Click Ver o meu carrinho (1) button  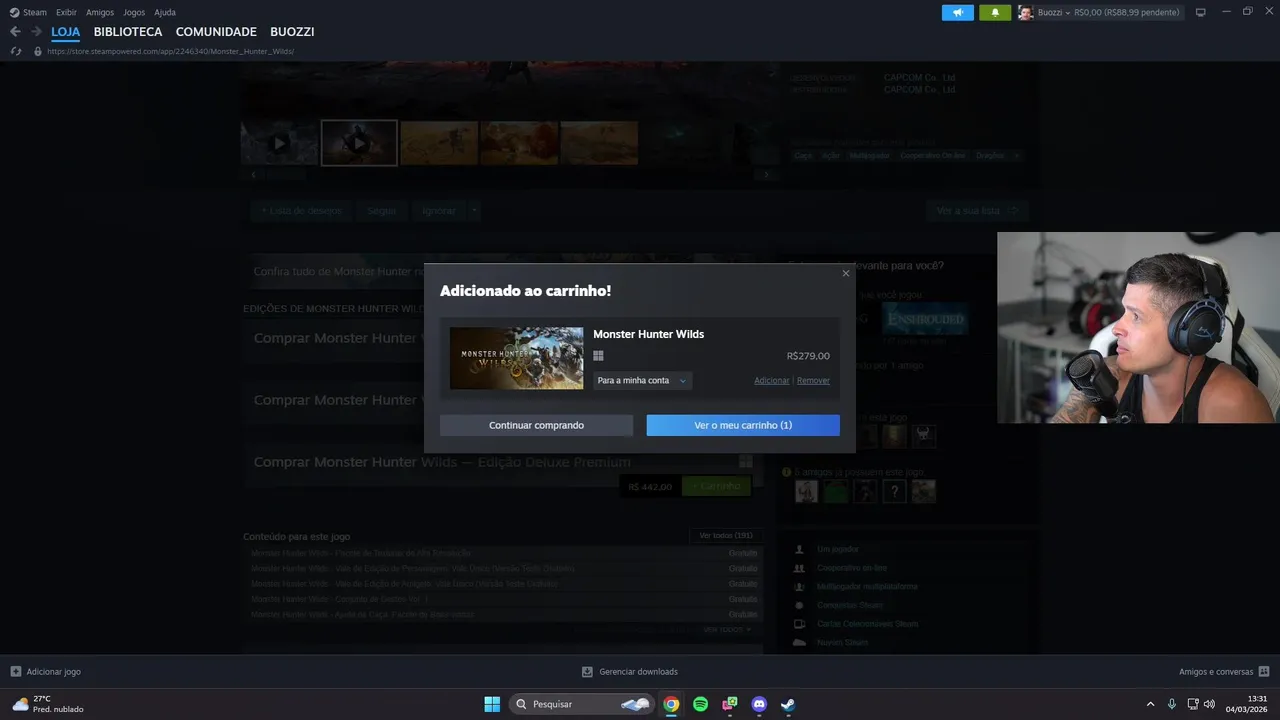[x=743, y=425]
